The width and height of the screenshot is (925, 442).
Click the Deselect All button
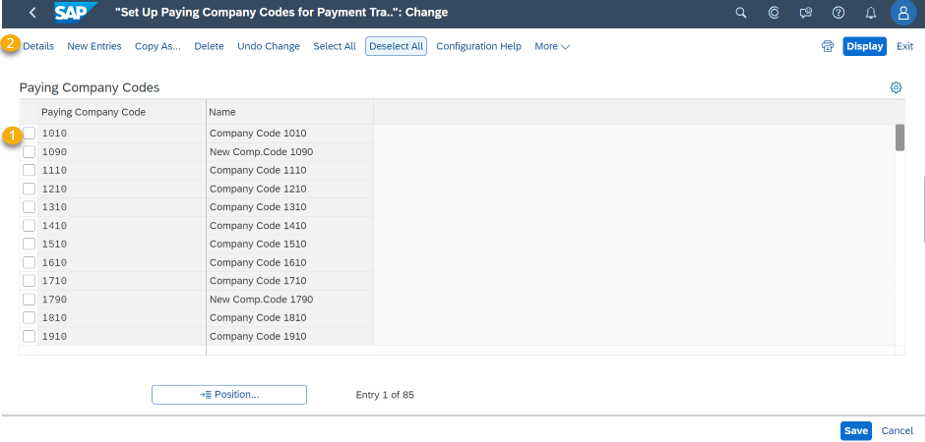click(x=396, y=46)
